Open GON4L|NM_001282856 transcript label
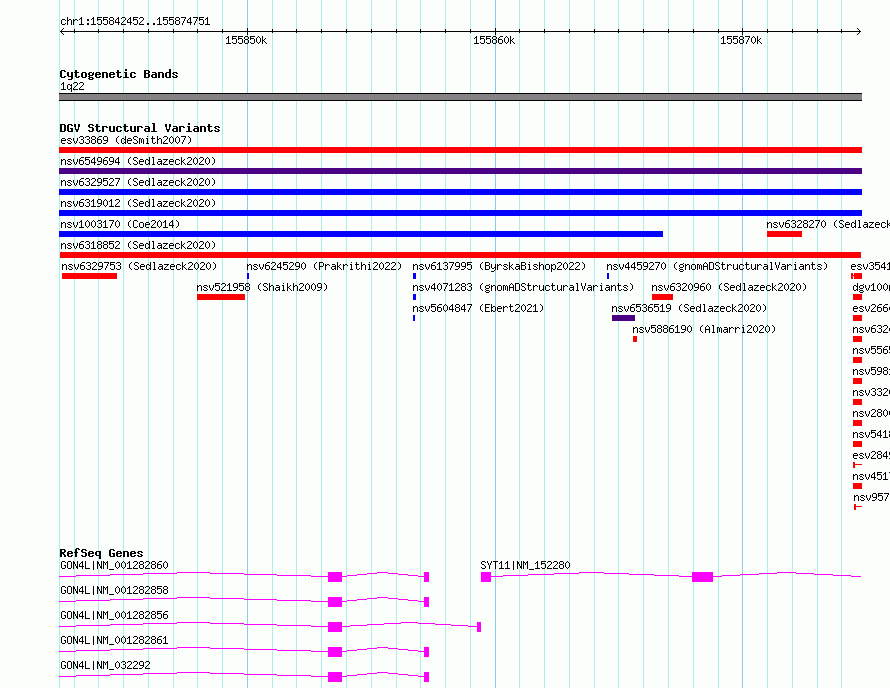This screenshot has width=890, height=688. (x=114, y=615)
